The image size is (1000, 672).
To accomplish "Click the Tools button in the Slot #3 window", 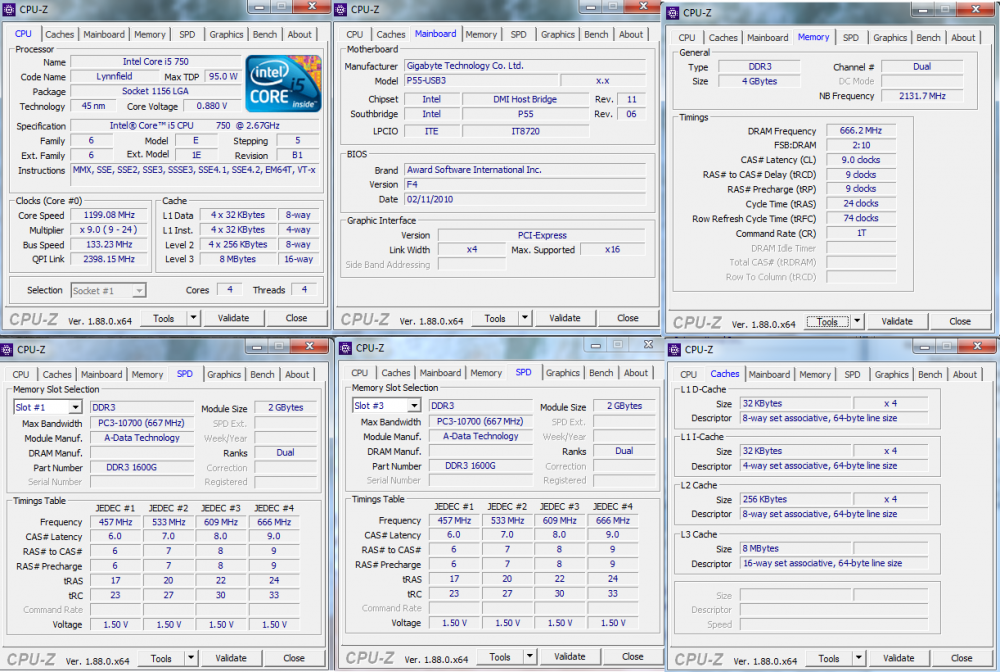I will pos(500,657).
